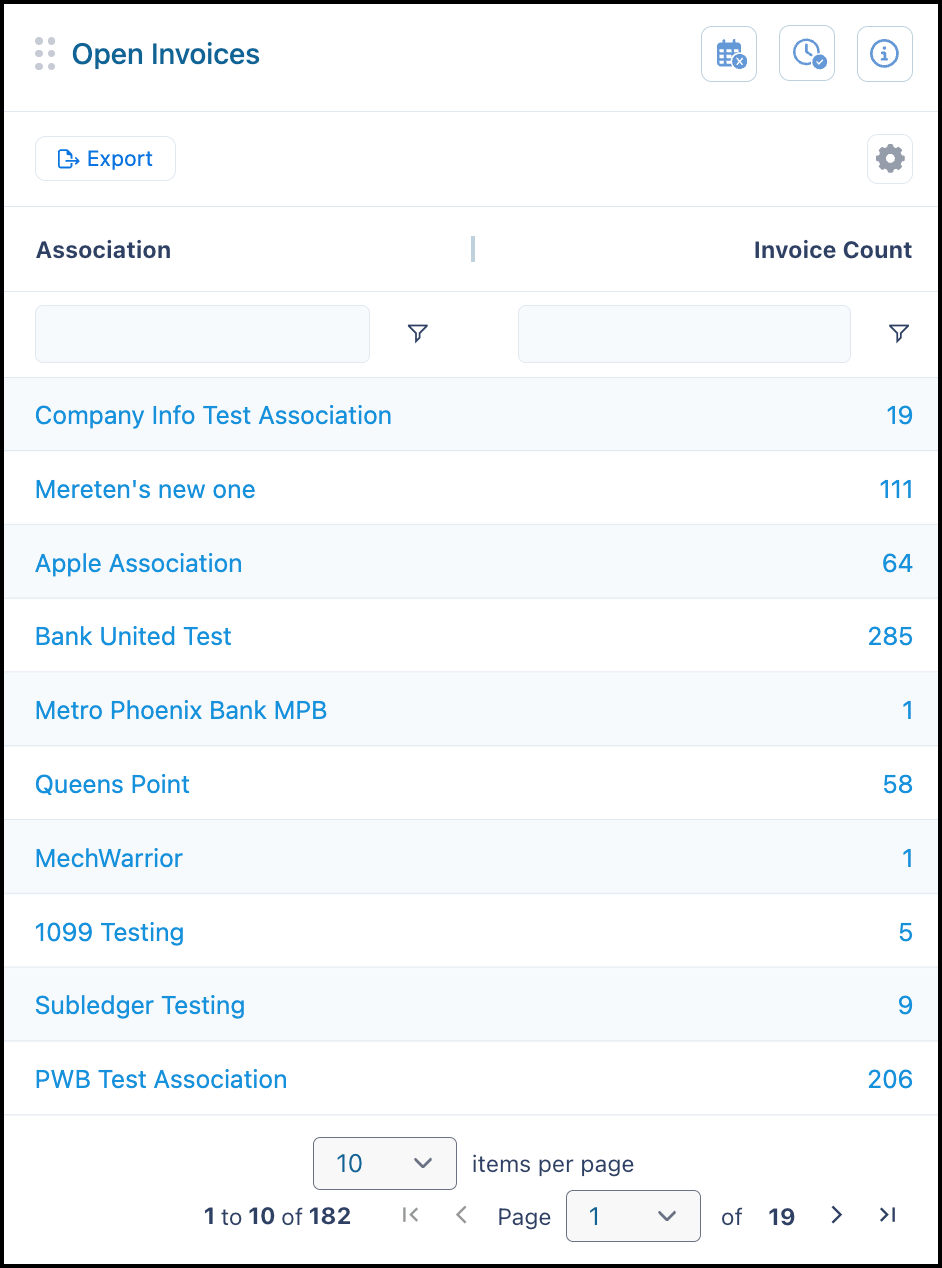Click the column resize divider beside Association
The width and height of the screenshot is (942, 1268).
tap(473, 249)
